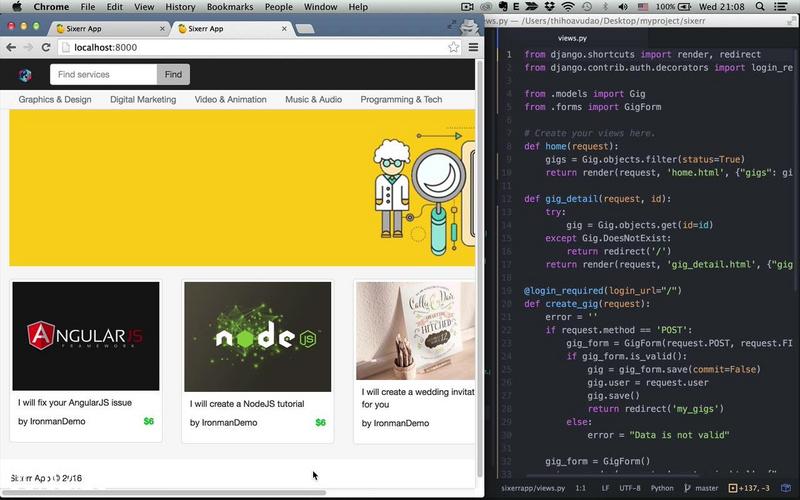The image size is (800, 500).
Task: Click the Wi-Fi status icon
Action: tap(568, 7)
